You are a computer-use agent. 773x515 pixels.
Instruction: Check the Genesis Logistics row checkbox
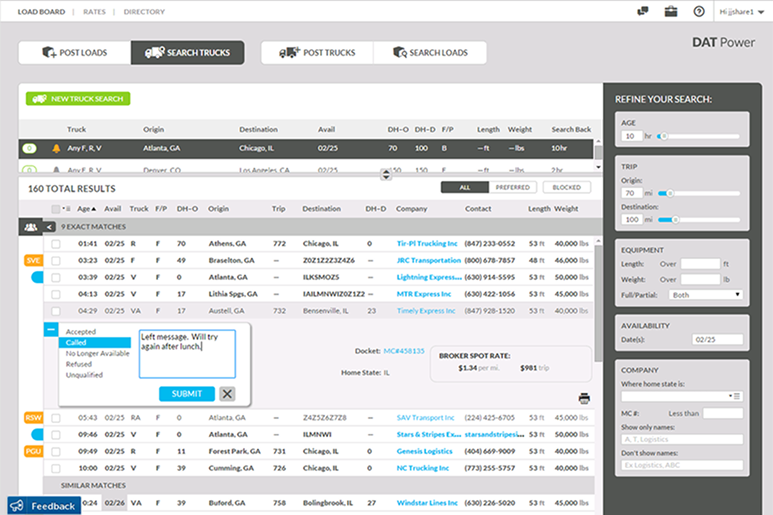tap(56, 451)
